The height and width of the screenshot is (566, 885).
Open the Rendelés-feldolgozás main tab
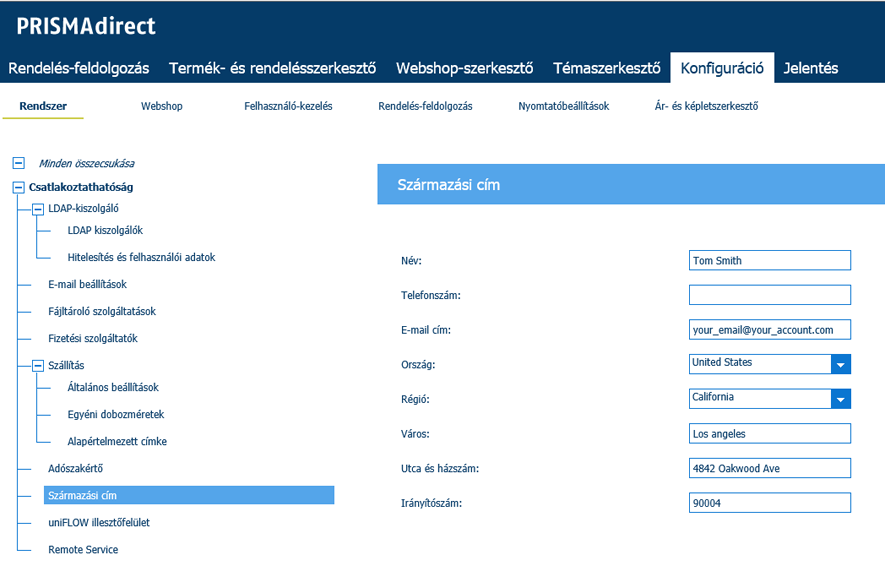79,68
